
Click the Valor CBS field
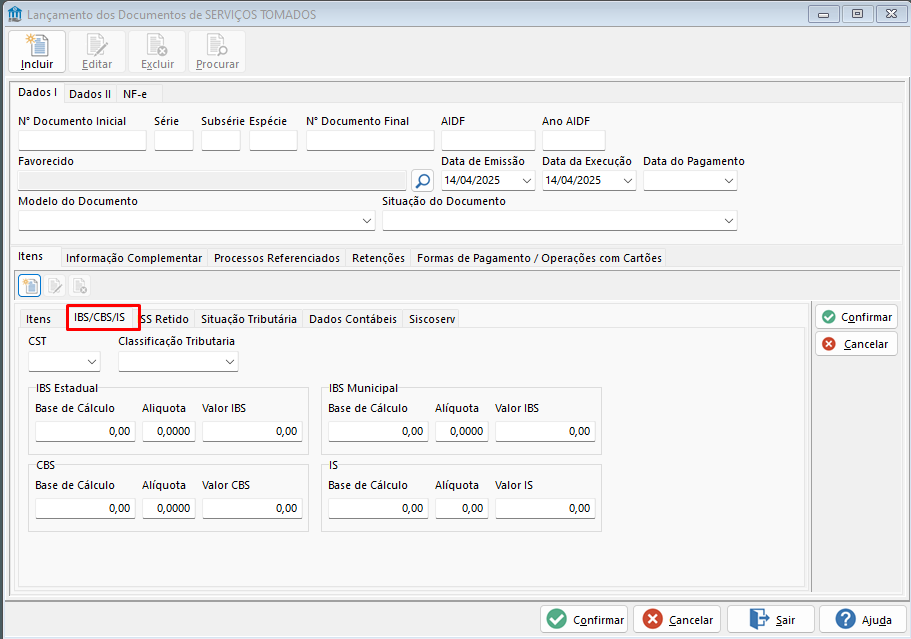point(252,508)
